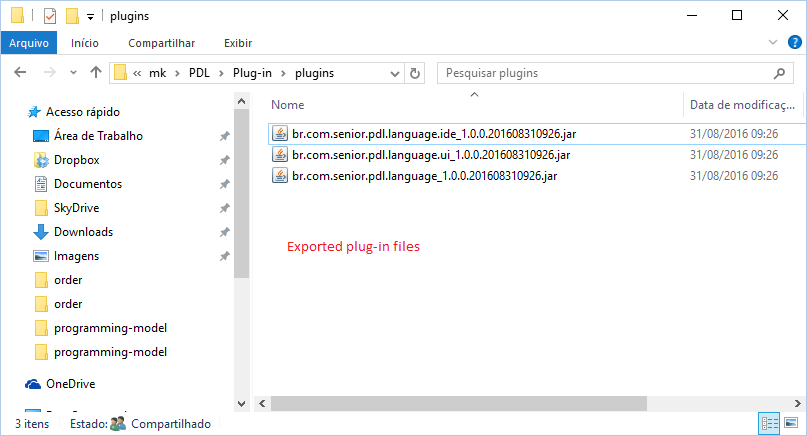Expand the ribbon chevron
The image size is (807, 436).
(773, 42)
